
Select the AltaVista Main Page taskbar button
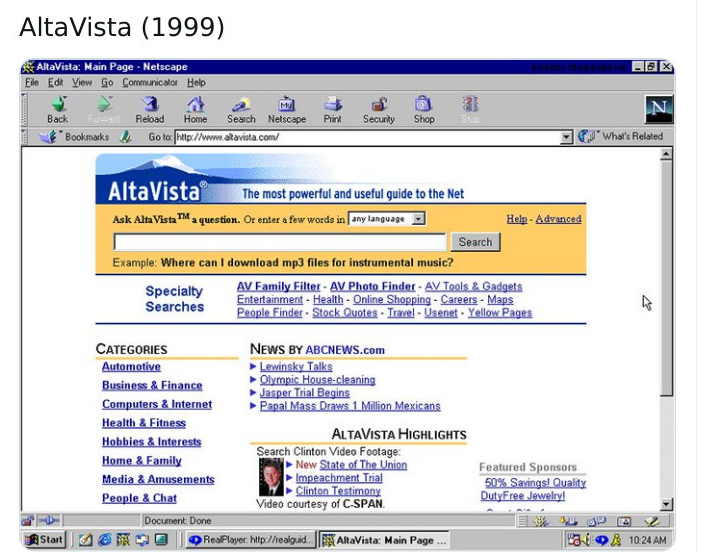point(384,540)
